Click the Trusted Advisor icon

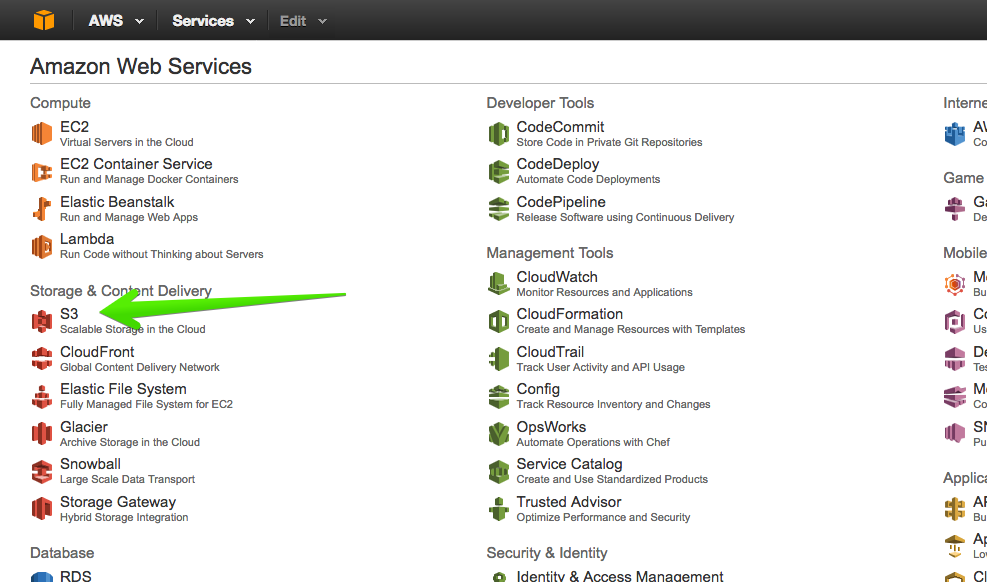click(x=499, y=508)
